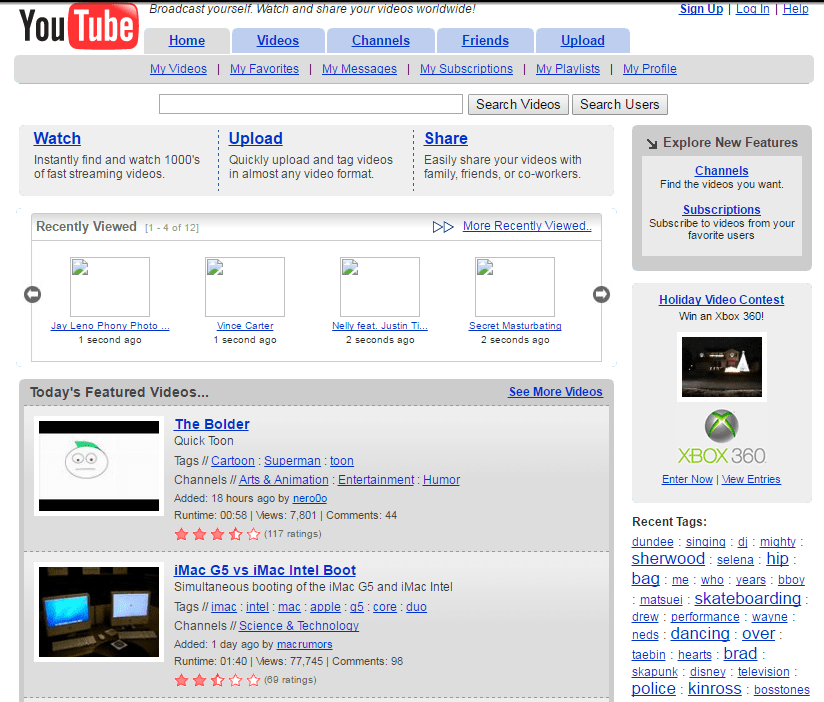Open the Share heading link

[446, 138]
